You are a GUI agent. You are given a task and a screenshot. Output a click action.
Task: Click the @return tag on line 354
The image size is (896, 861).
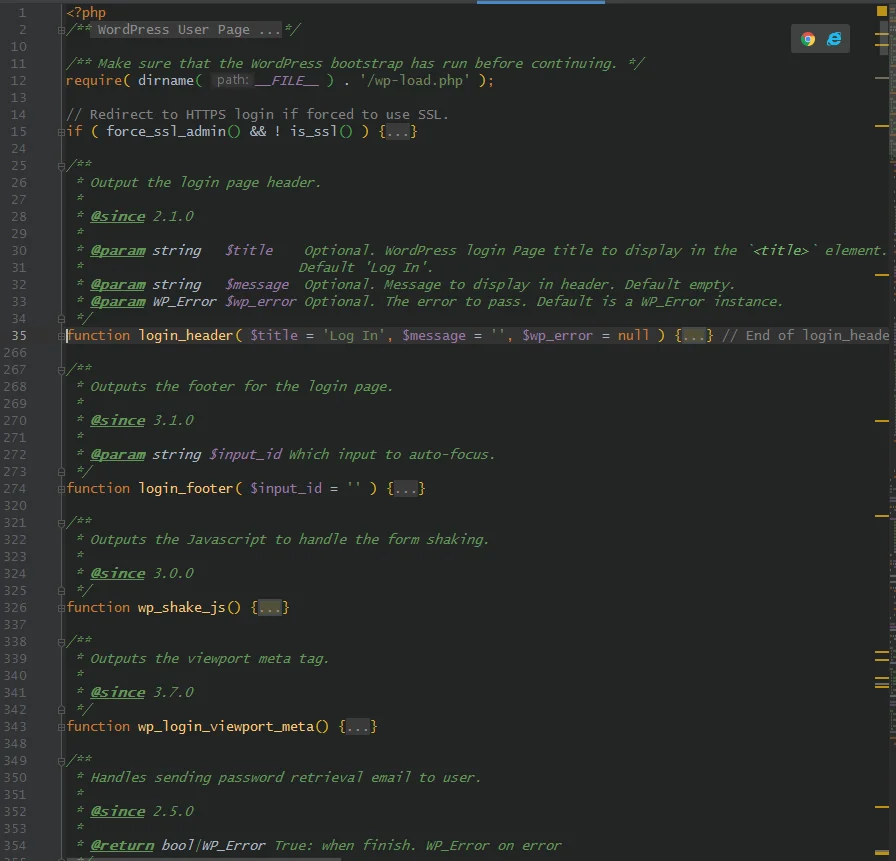122,846
